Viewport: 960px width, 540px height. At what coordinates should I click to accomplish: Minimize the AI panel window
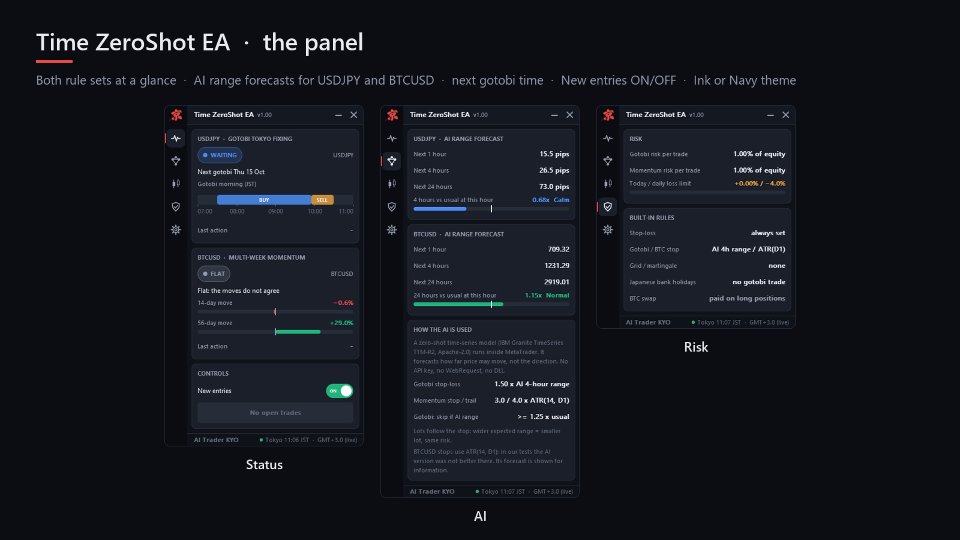555,115
